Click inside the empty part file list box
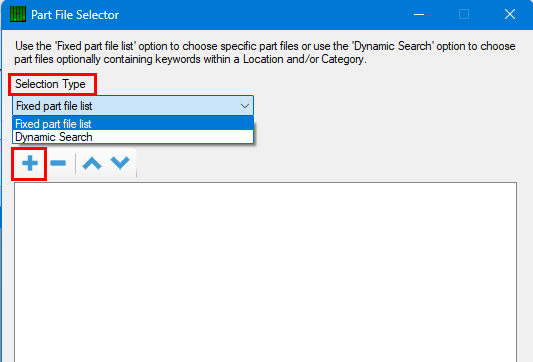Viewport: 533px width, 362px height. (x=265, y=272)
